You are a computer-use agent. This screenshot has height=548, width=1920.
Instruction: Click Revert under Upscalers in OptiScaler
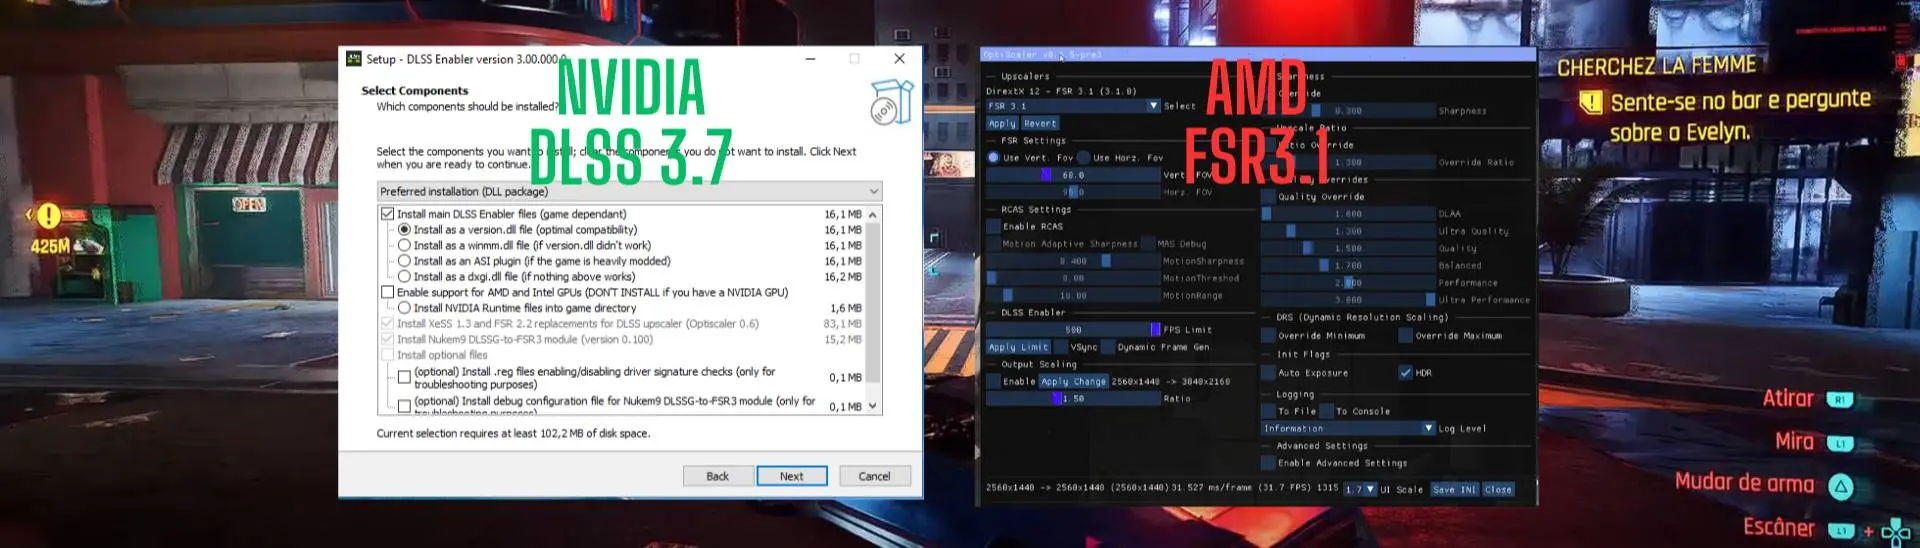(x=1040, y=124)
